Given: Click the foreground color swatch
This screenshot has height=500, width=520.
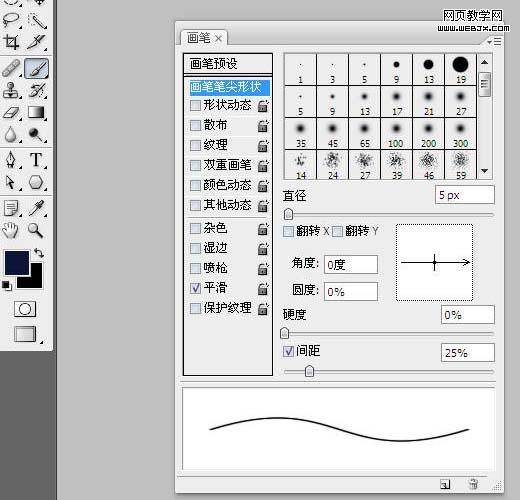Looking at the screenshot, I should (17, 263).
